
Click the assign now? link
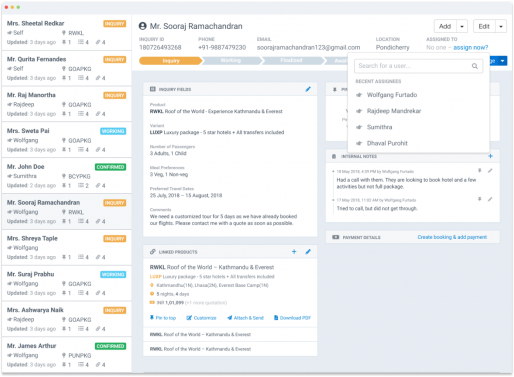pos(471,47)
